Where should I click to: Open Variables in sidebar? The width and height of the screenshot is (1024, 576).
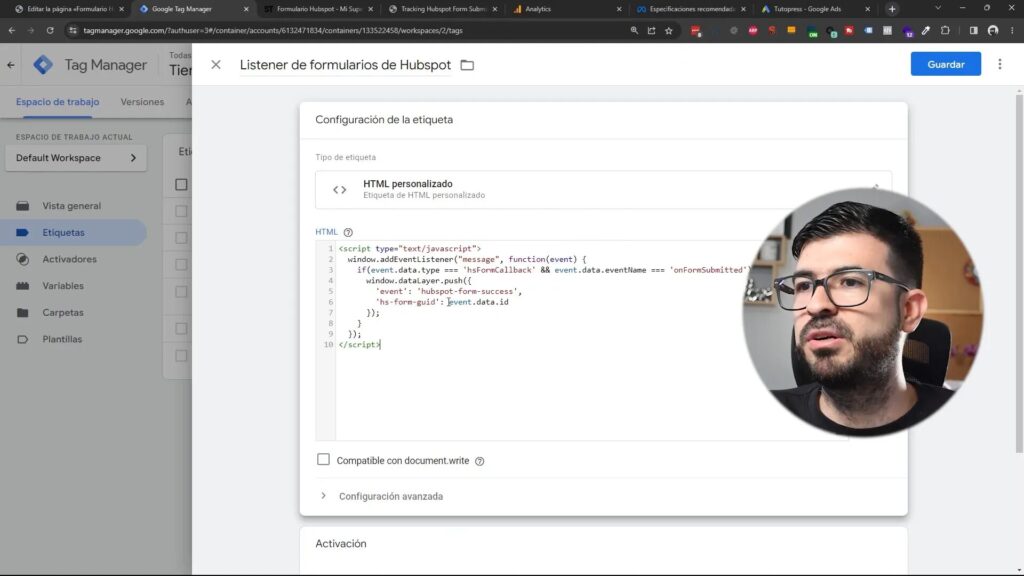[63, 286]
